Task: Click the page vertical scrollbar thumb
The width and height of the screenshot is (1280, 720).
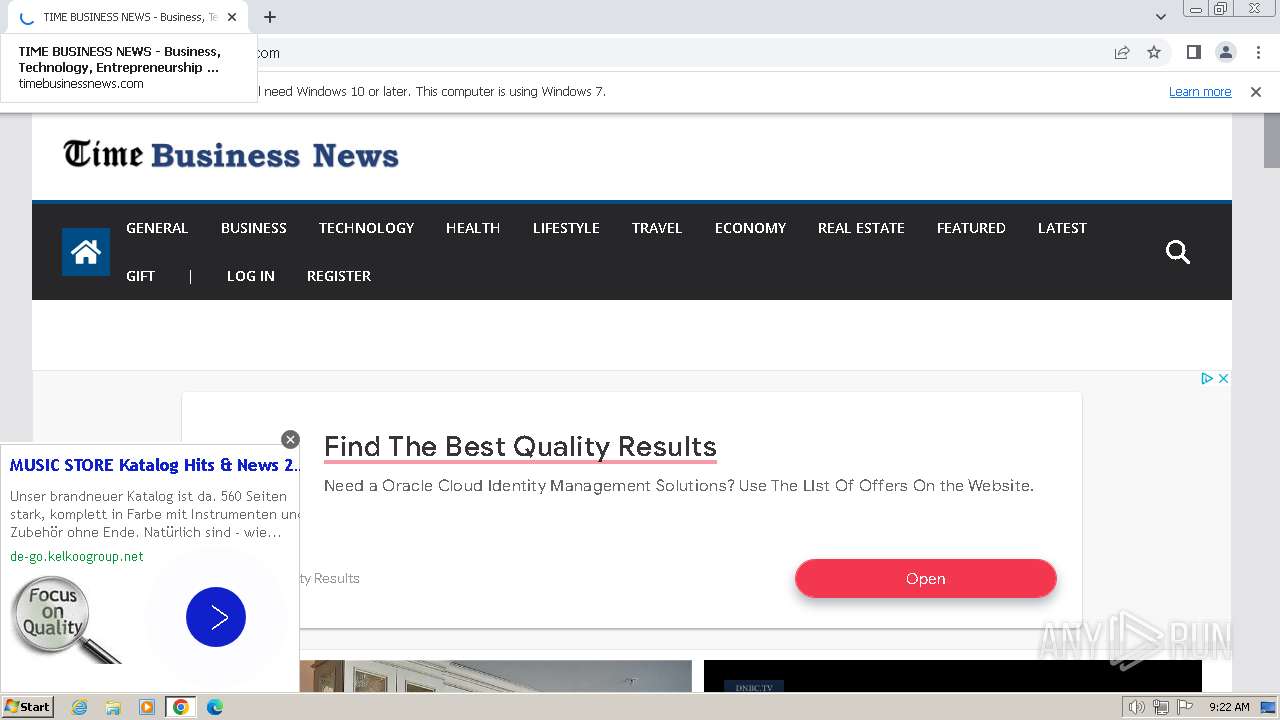Action: pos(1271,141)
